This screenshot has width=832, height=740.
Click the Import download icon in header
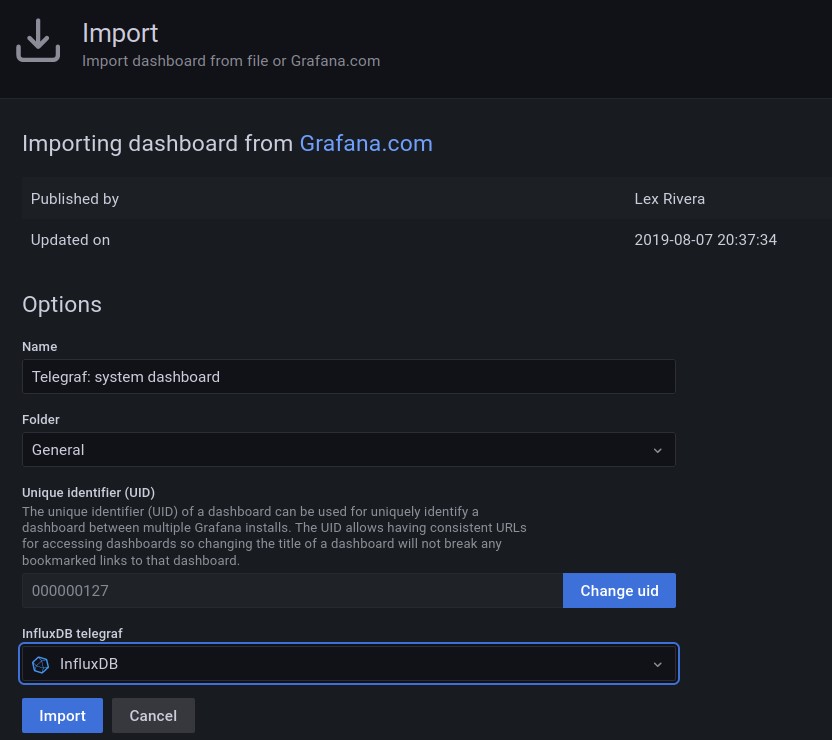(x=37, y=41)
